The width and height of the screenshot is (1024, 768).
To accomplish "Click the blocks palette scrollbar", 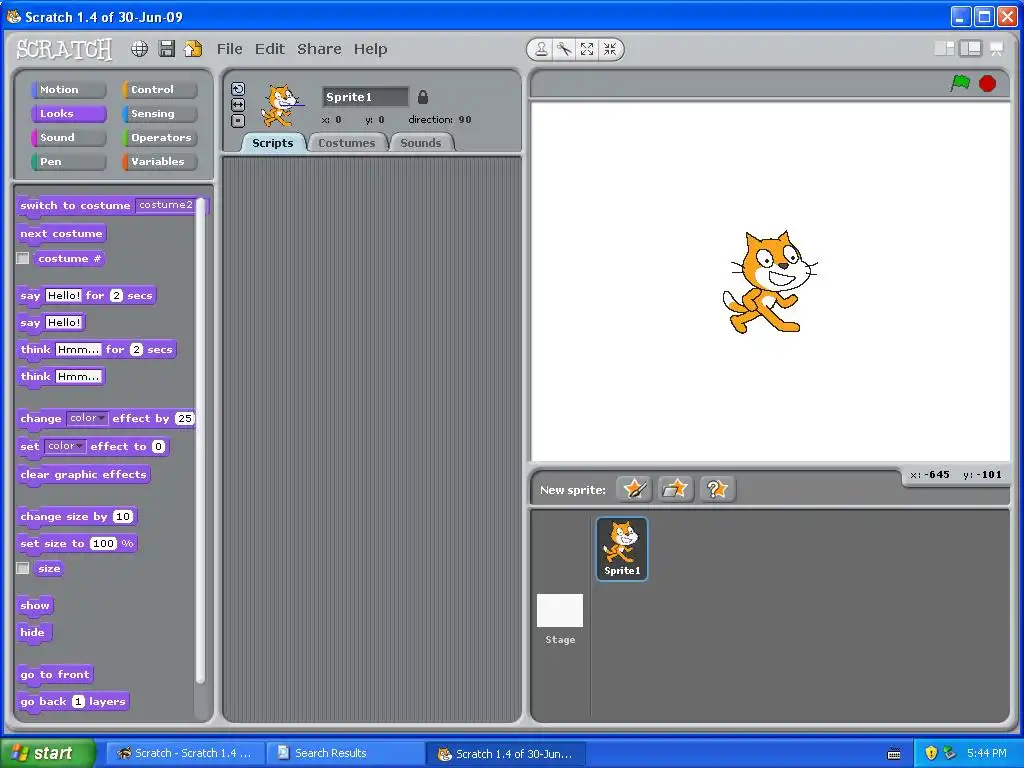I will click(200, 439).
